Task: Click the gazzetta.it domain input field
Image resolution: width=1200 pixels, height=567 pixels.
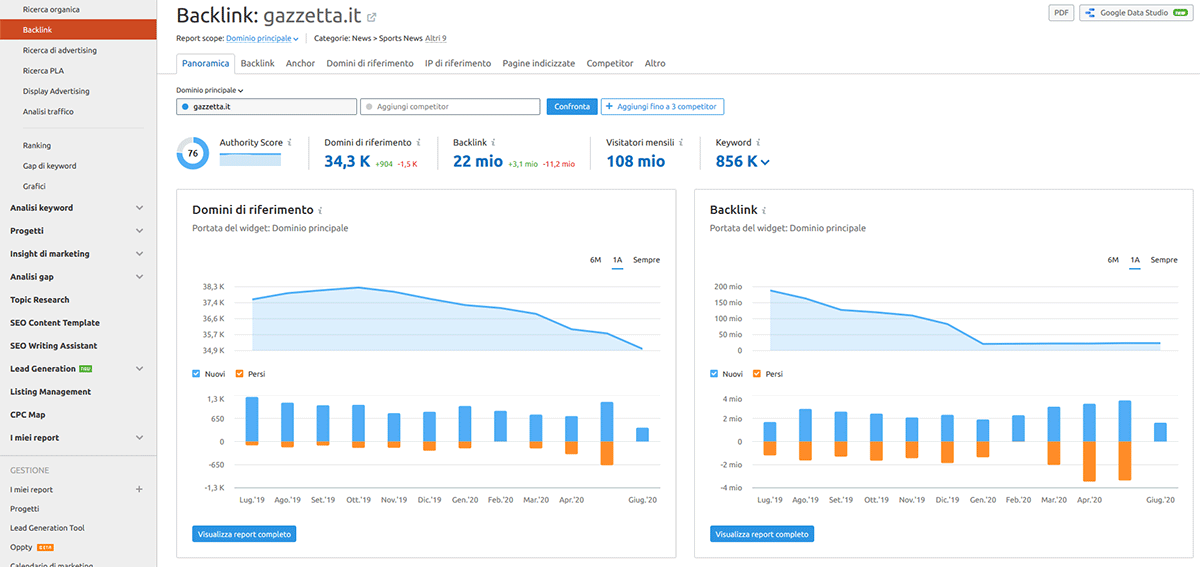Action: pyautogui.click(x=266, y=106)
